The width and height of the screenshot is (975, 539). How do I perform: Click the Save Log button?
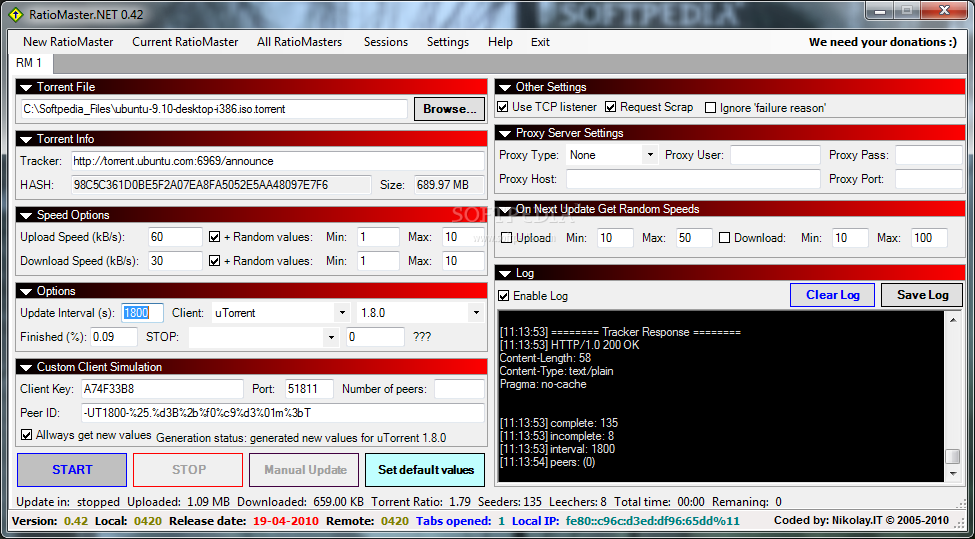(x=923, y=295)
